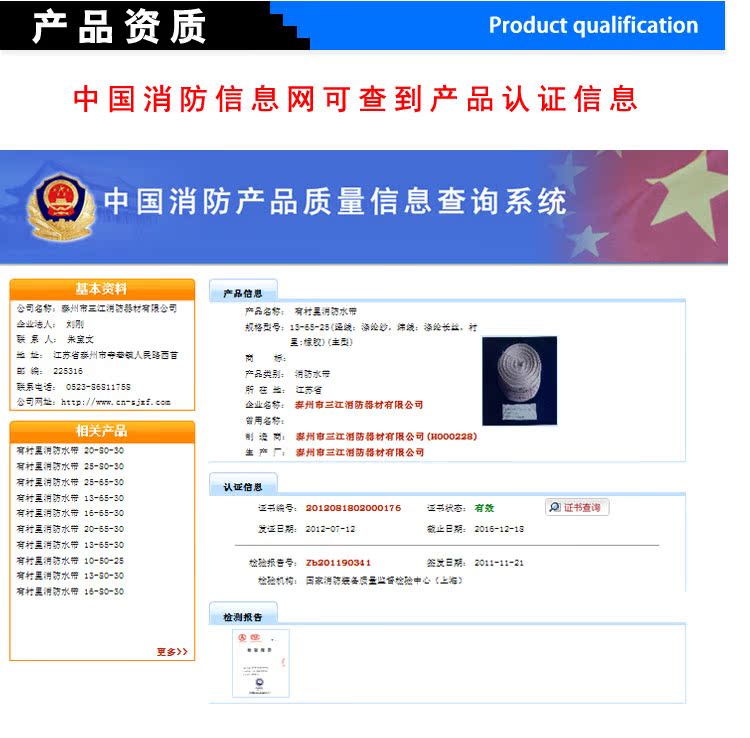Screen dimensions: 750x738
Task: Click the 基本资料 panel header
Action: [102, 289]
